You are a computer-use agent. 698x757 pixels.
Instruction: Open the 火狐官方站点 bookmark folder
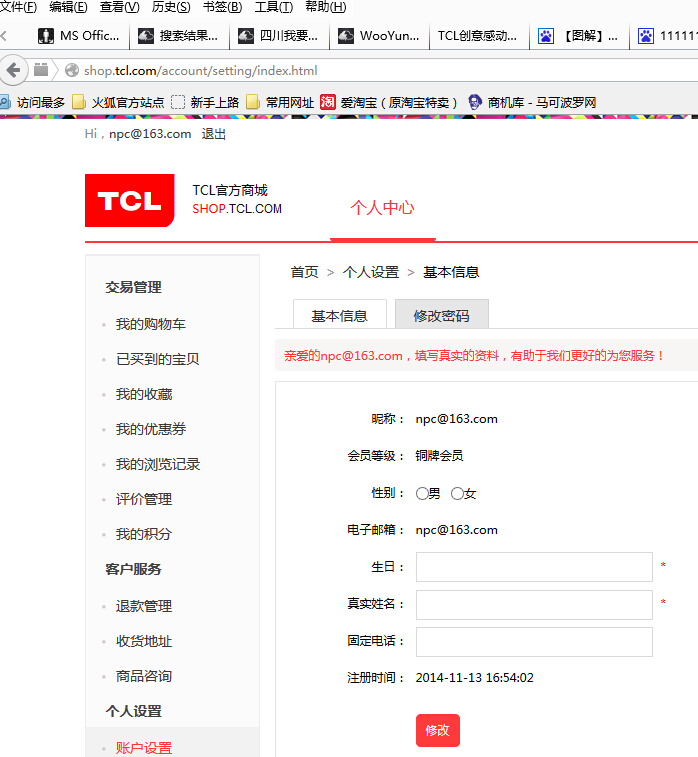click(118, 102)
